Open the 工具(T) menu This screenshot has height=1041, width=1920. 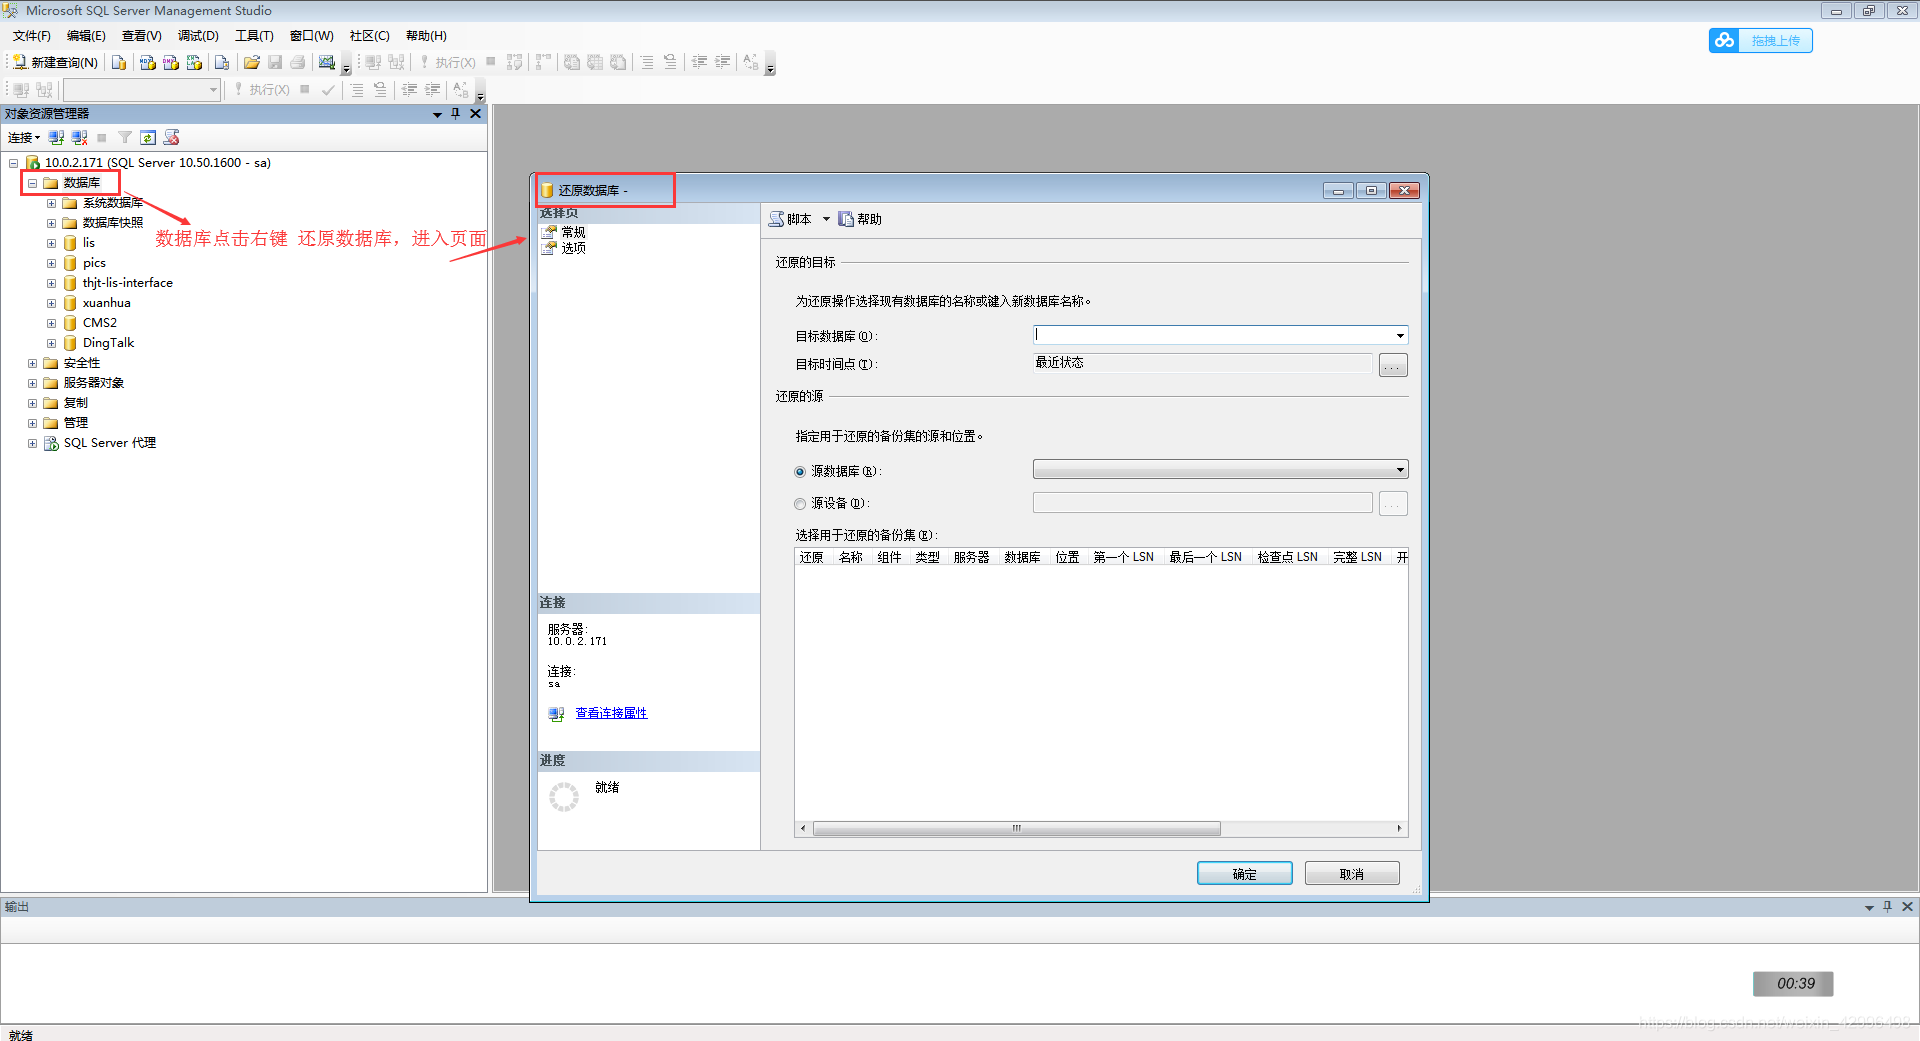[254, 36]
